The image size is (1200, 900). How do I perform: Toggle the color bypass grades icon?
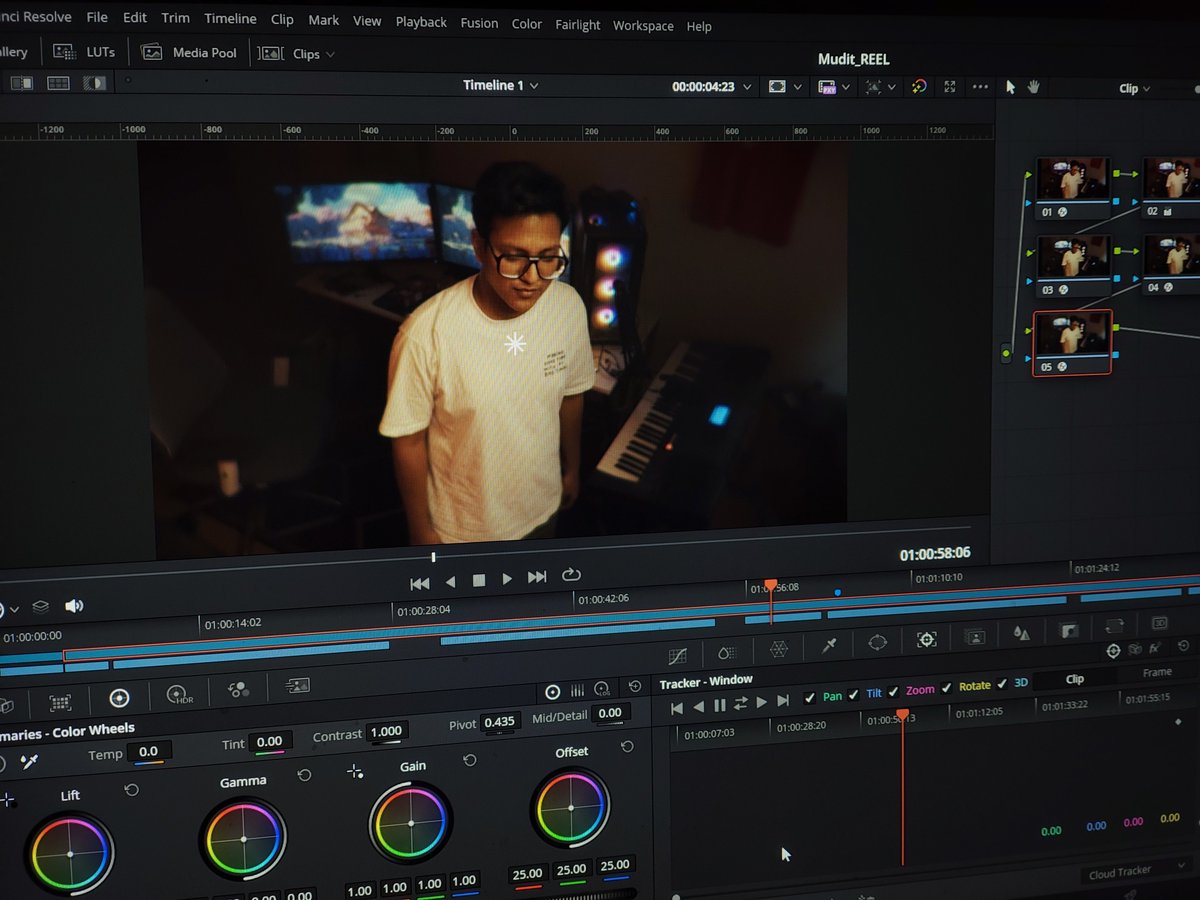pos(919,87)
